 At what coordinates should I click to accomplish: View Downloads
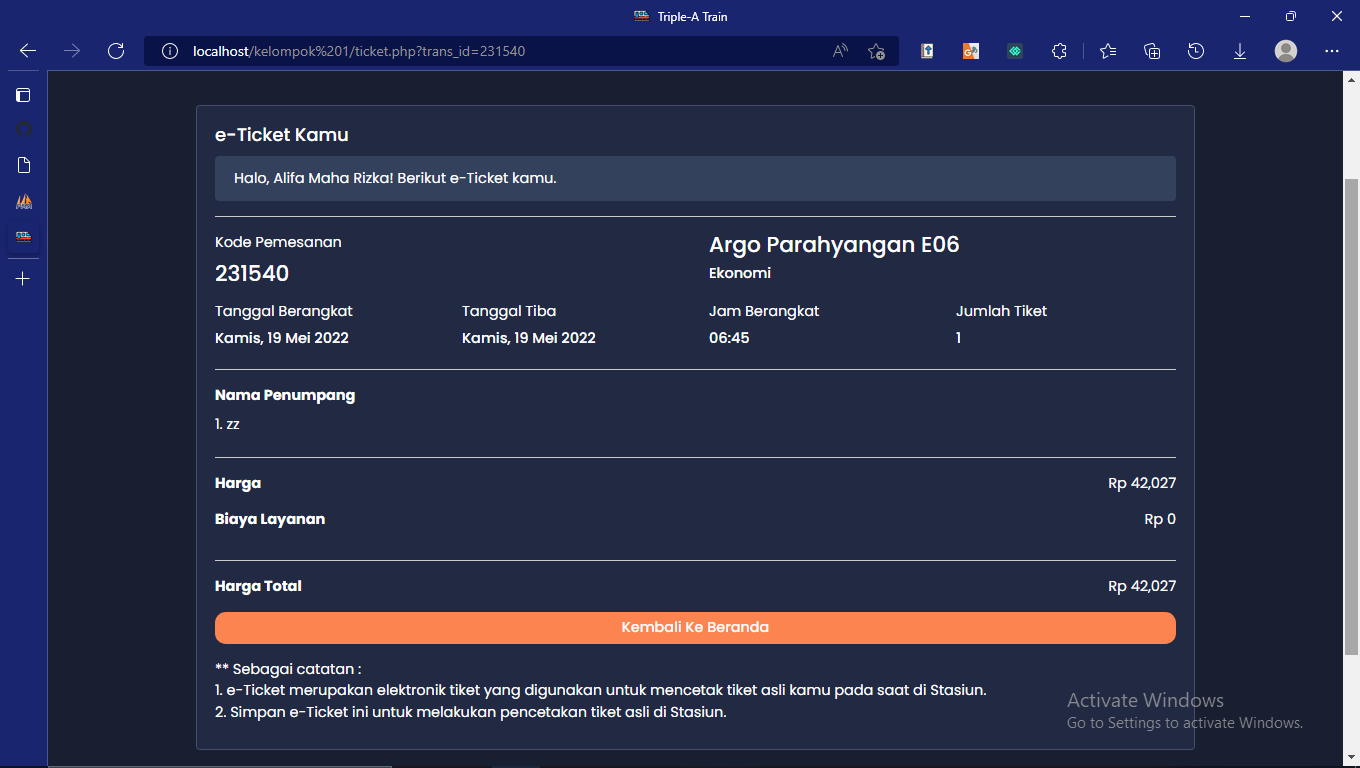coord(1240,50)
